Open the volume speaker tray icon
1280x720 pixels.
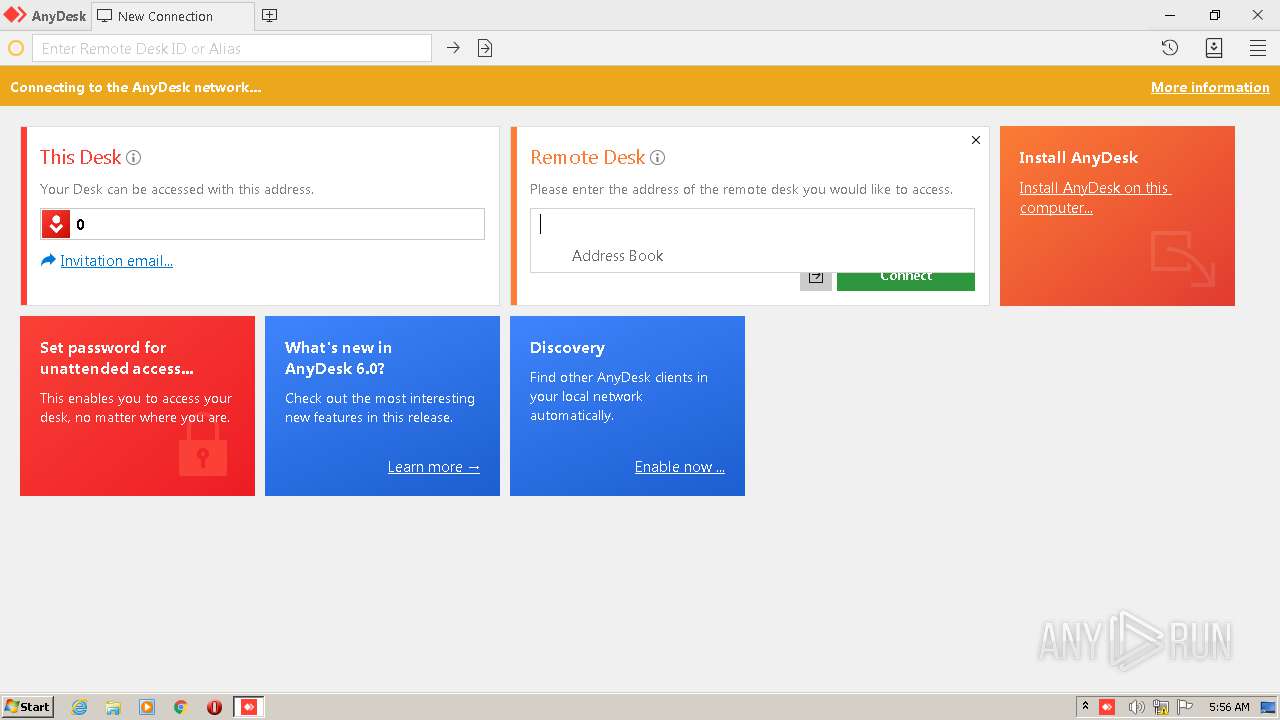[1136, 707]
